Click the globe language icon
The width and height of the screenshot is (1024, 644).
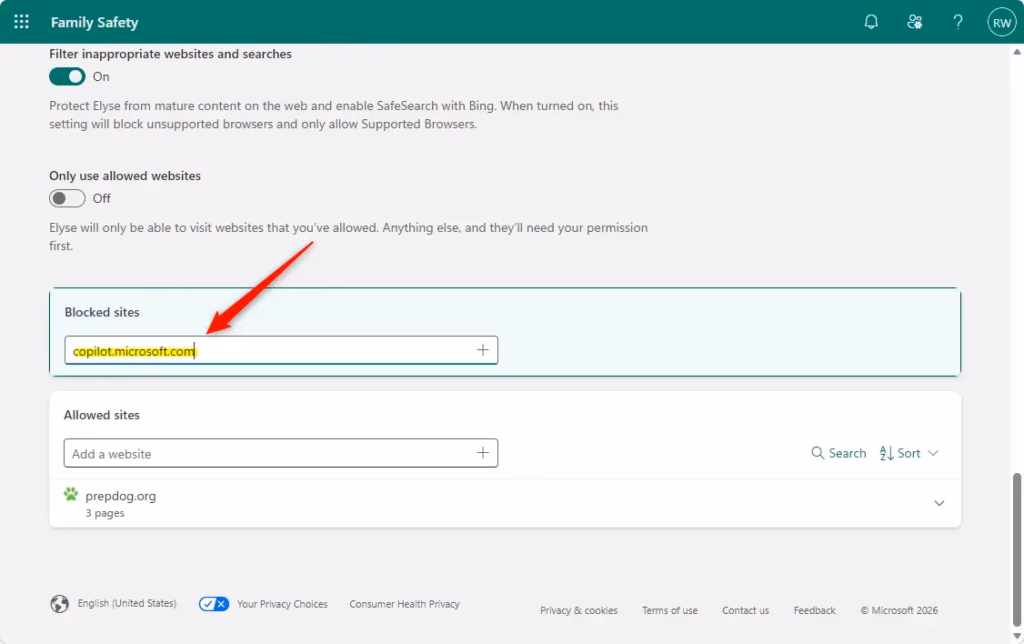pyautogui.click(x=59, y=604)
